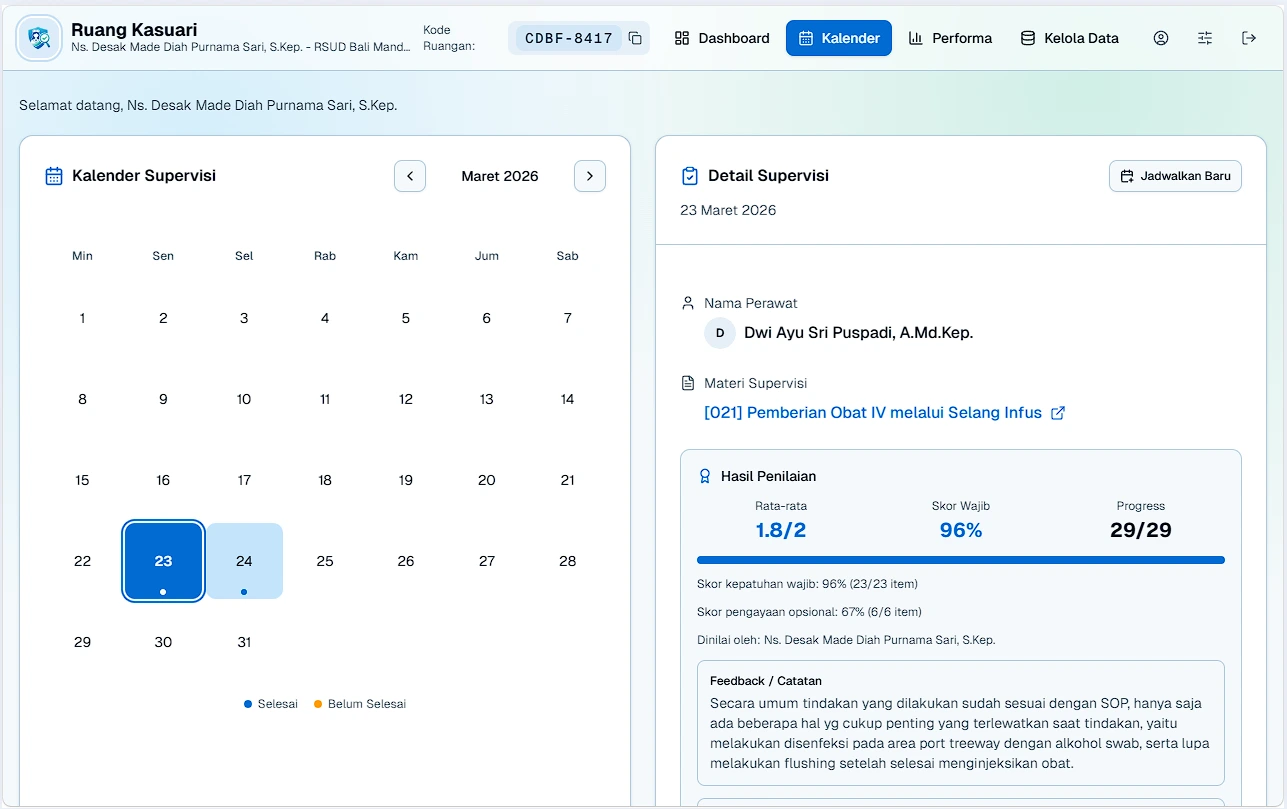The image size is (1287, 809).
Task: Select date 26 on the calendar
Action: pyautogui.click(x=406, y=561)
